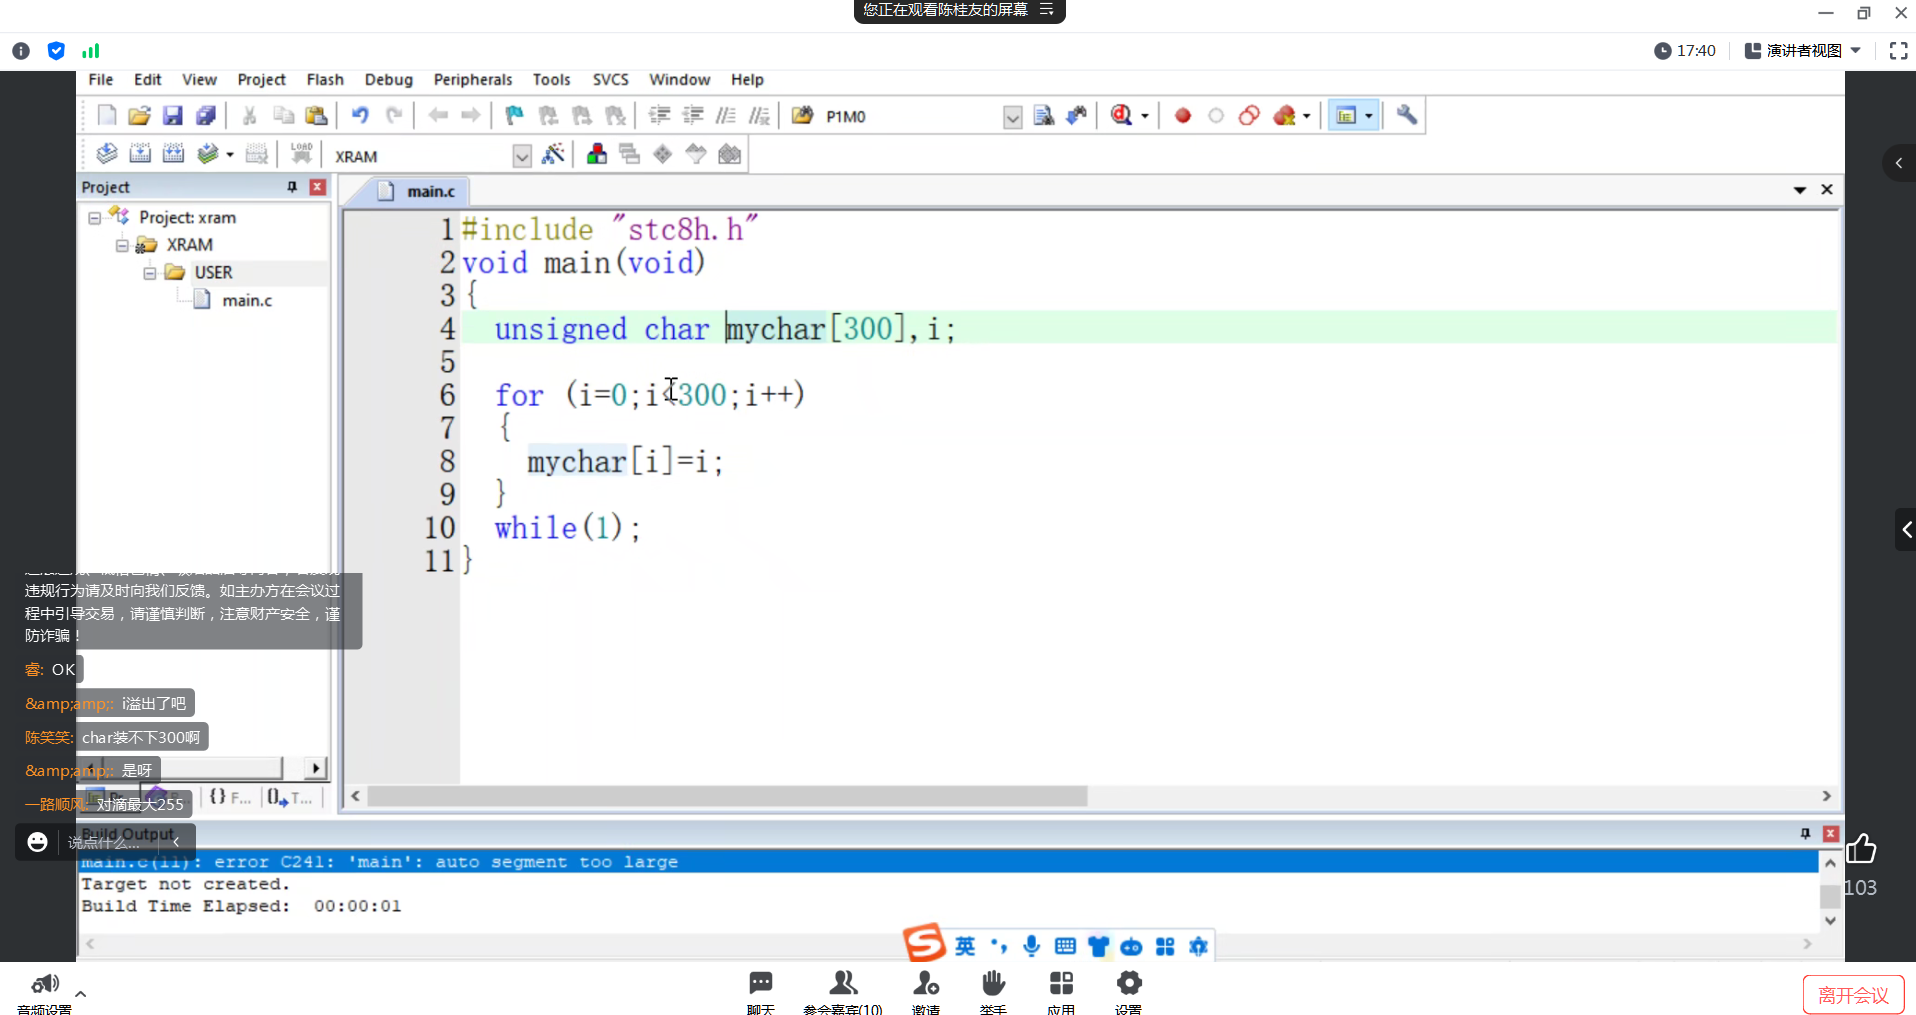Viewport: 1916px width, 1015px height.
Task: Open configuration with the wrench icon
Action: click(x=1407, y=116)
